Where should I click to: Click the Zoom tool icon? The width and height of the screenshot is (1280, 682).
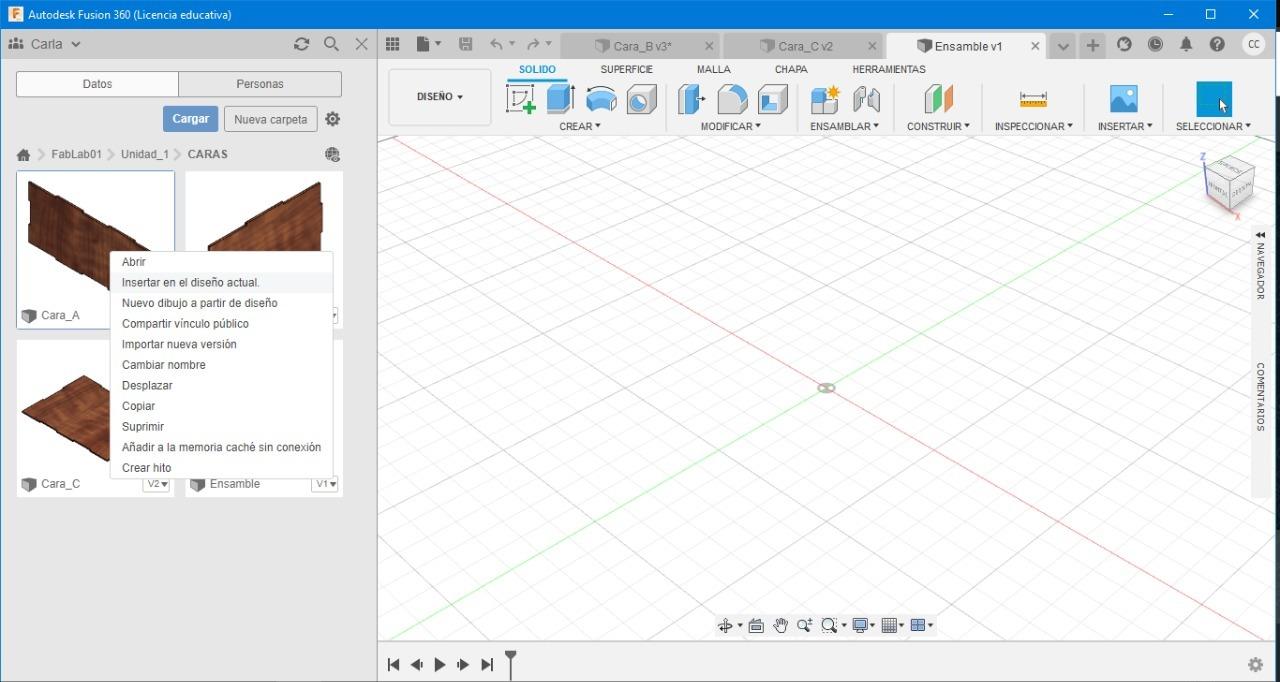coord(804,626)
